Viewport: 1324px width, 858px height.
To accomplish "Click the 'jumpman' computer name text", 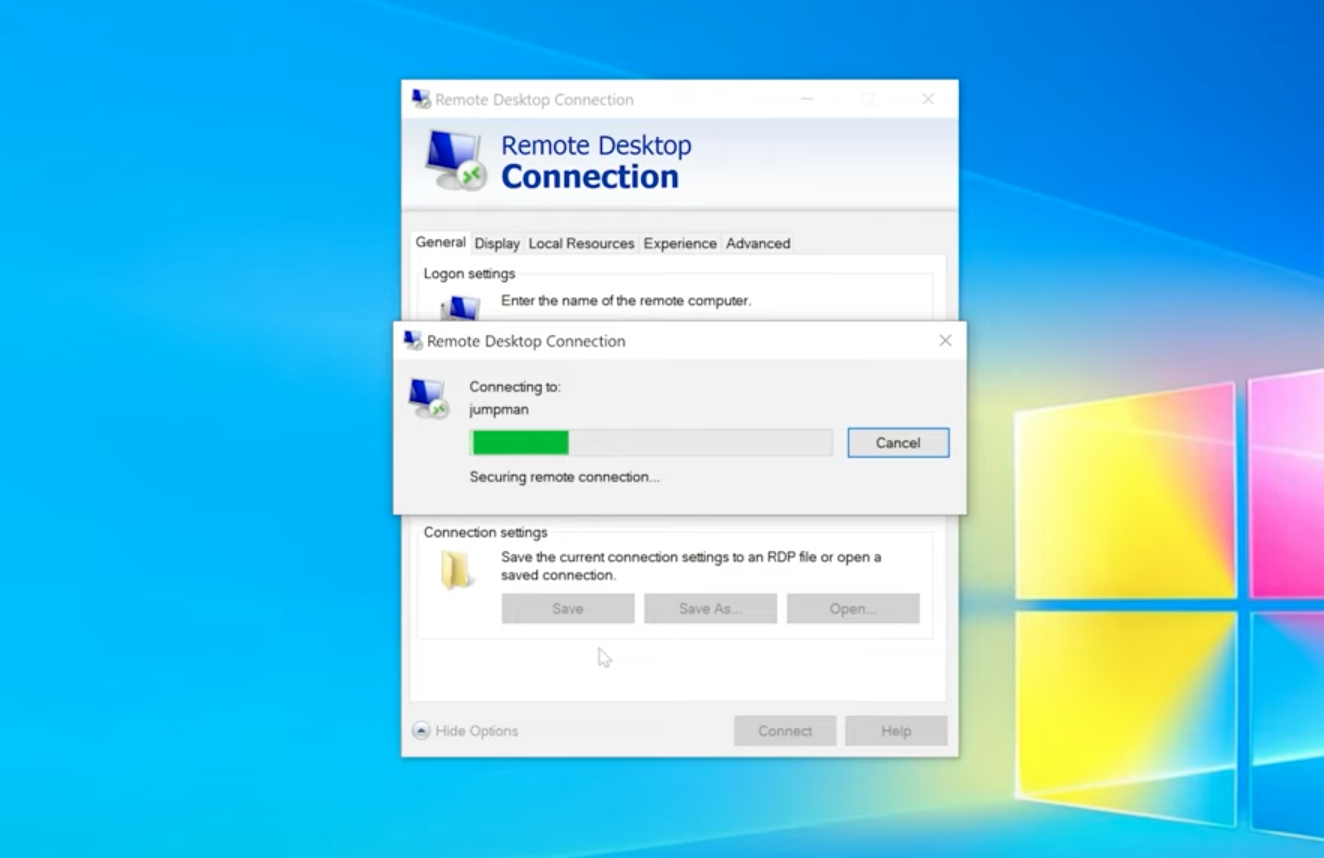I will click(x=499, y=410).
